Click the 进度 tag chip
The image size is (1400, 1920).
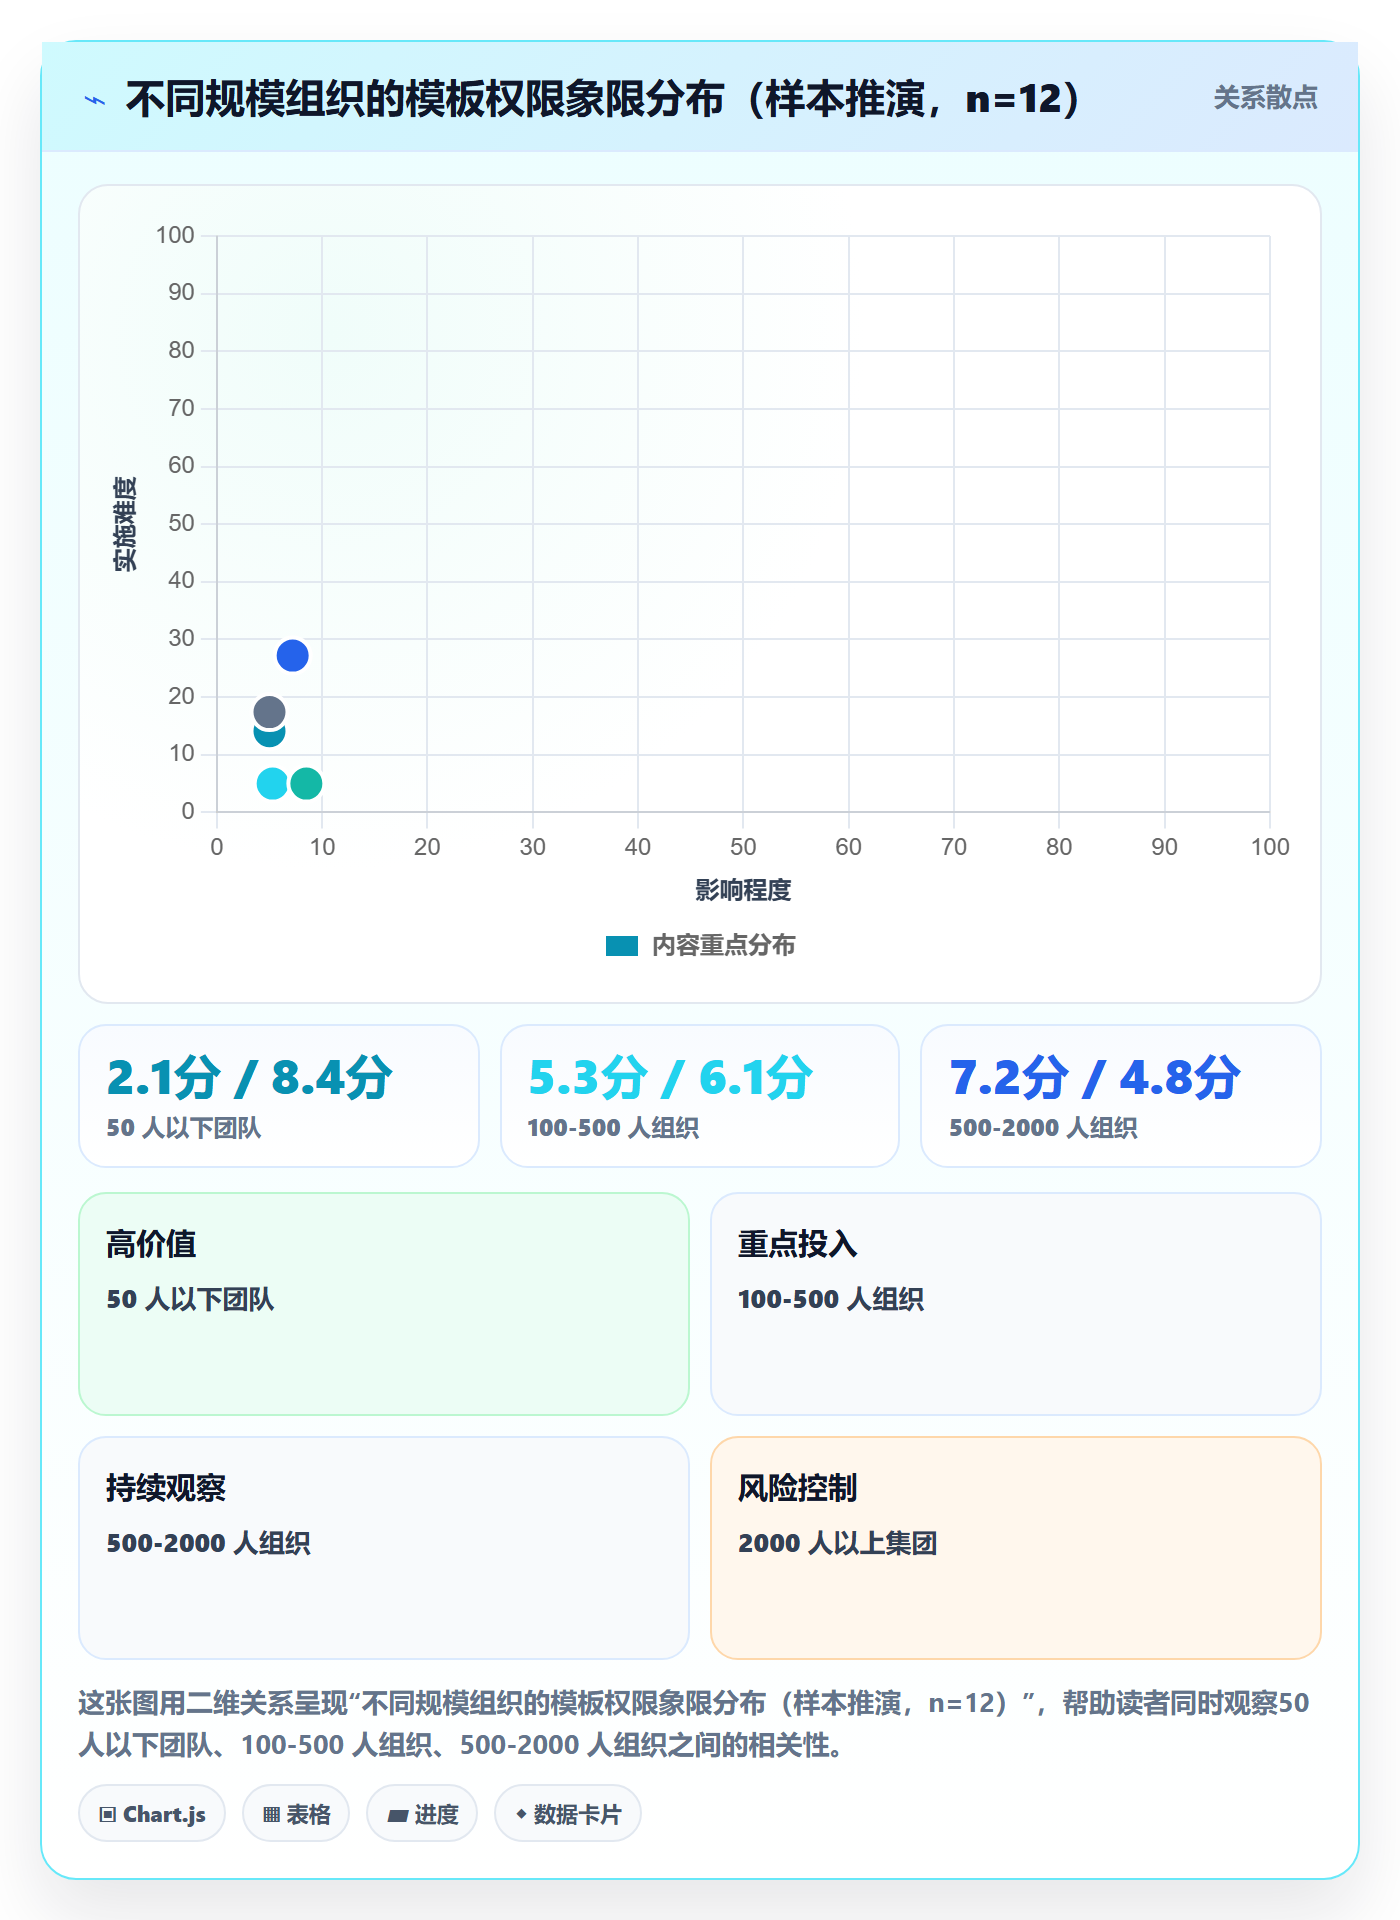(422, 1814)
